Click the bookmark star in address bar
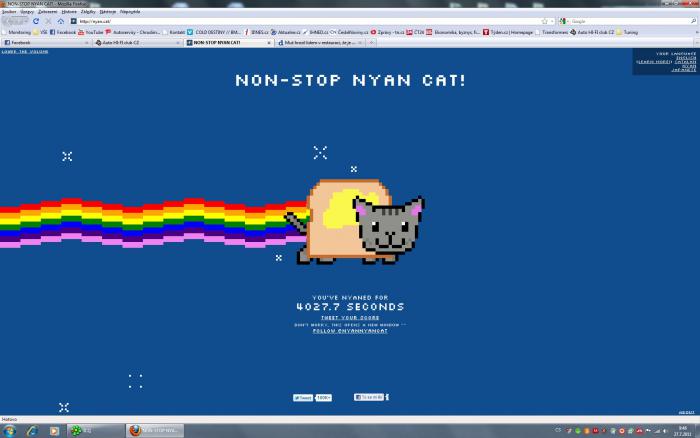The width and height of the screenshot is (700, 438). tap(543, 20)
